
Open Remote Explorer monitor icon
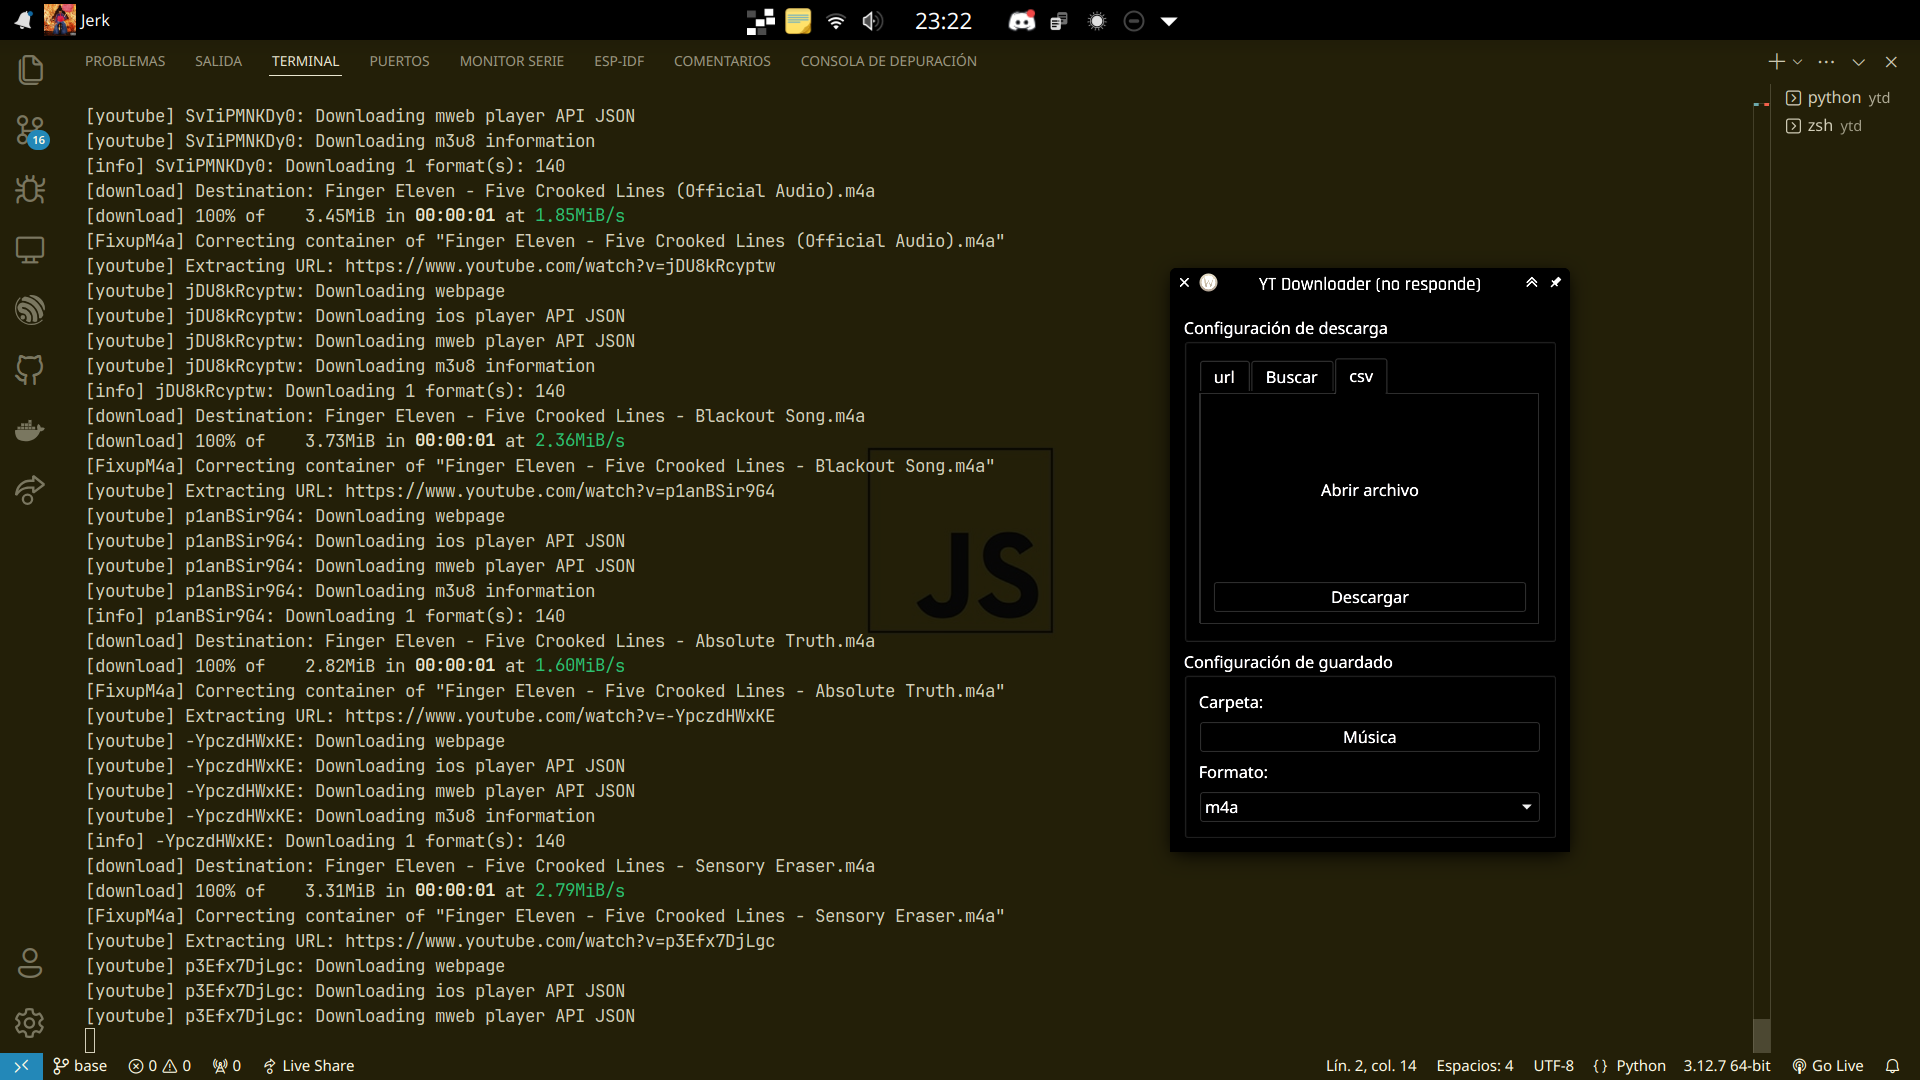pos(30,249)
